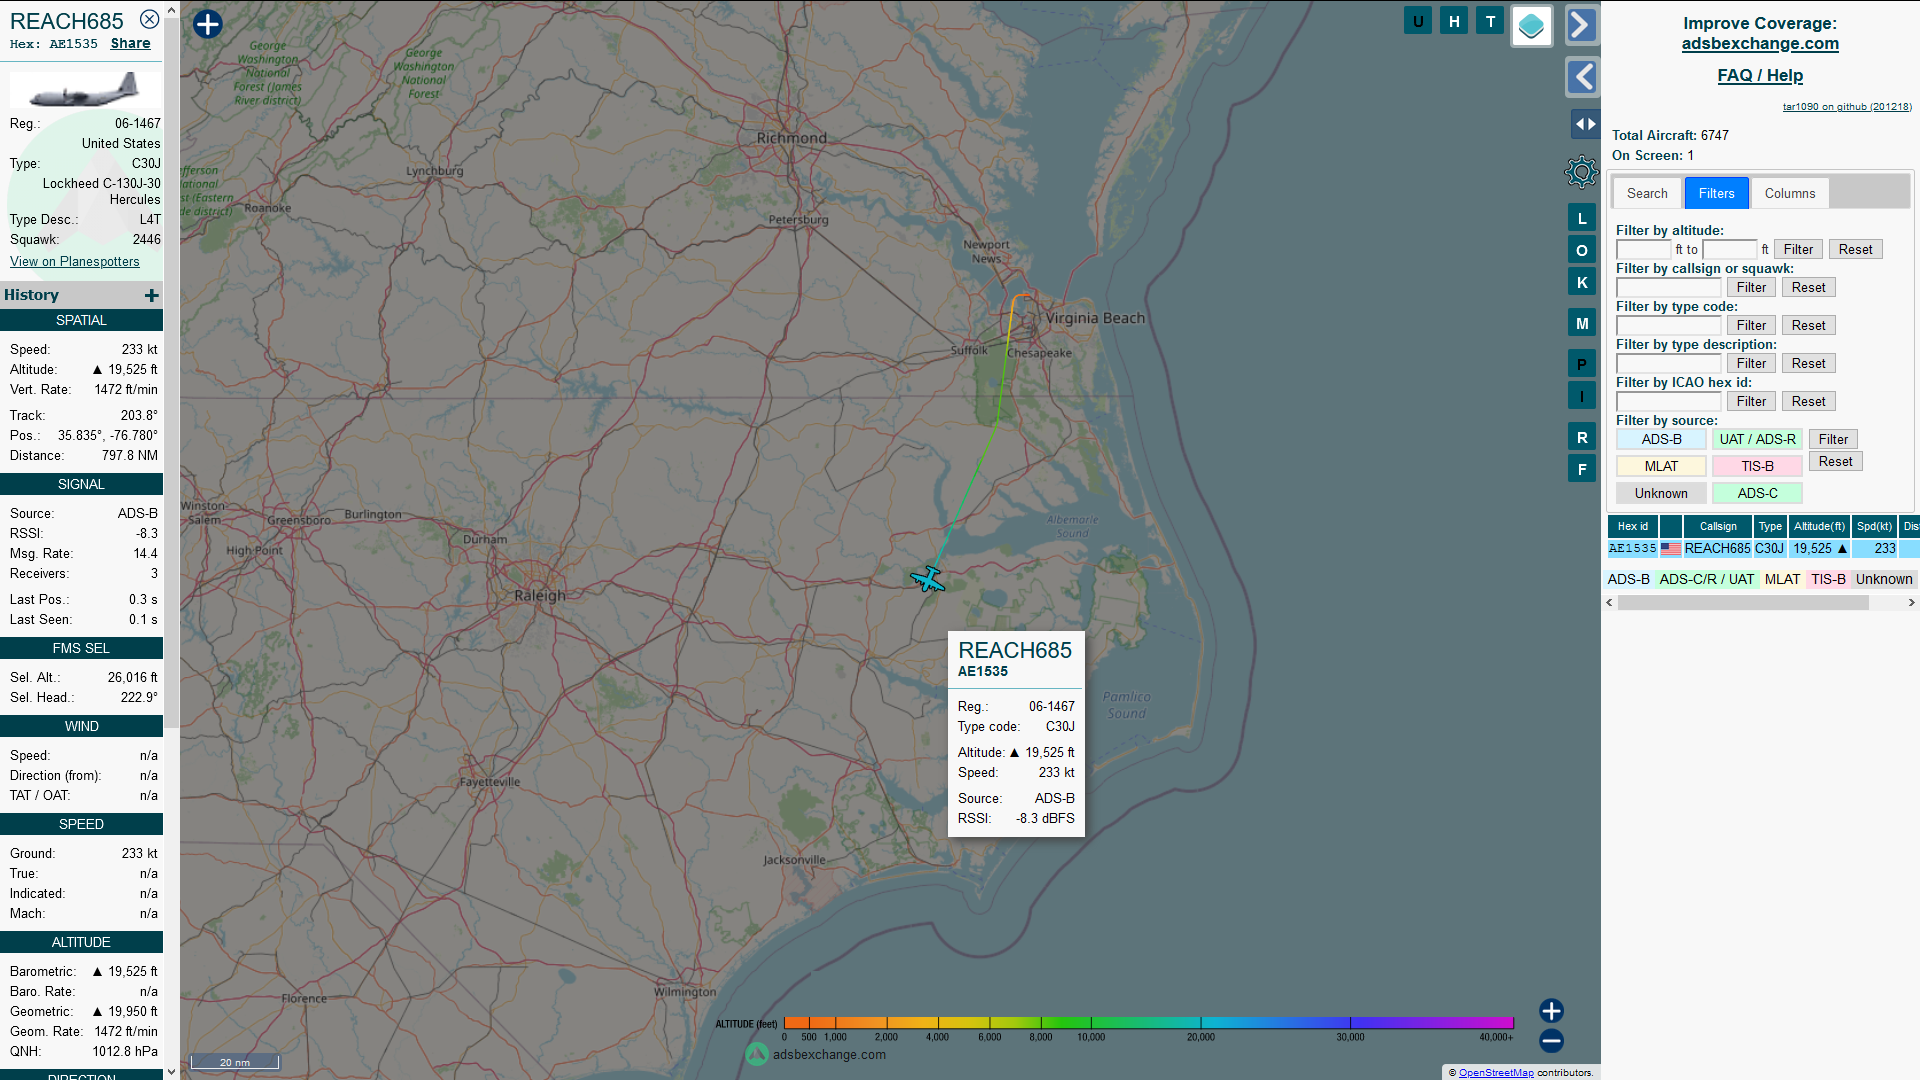Select UAT / ADS-R source filter option
Viewport: 1920px width, 1080px height.
coord(1757,440)
